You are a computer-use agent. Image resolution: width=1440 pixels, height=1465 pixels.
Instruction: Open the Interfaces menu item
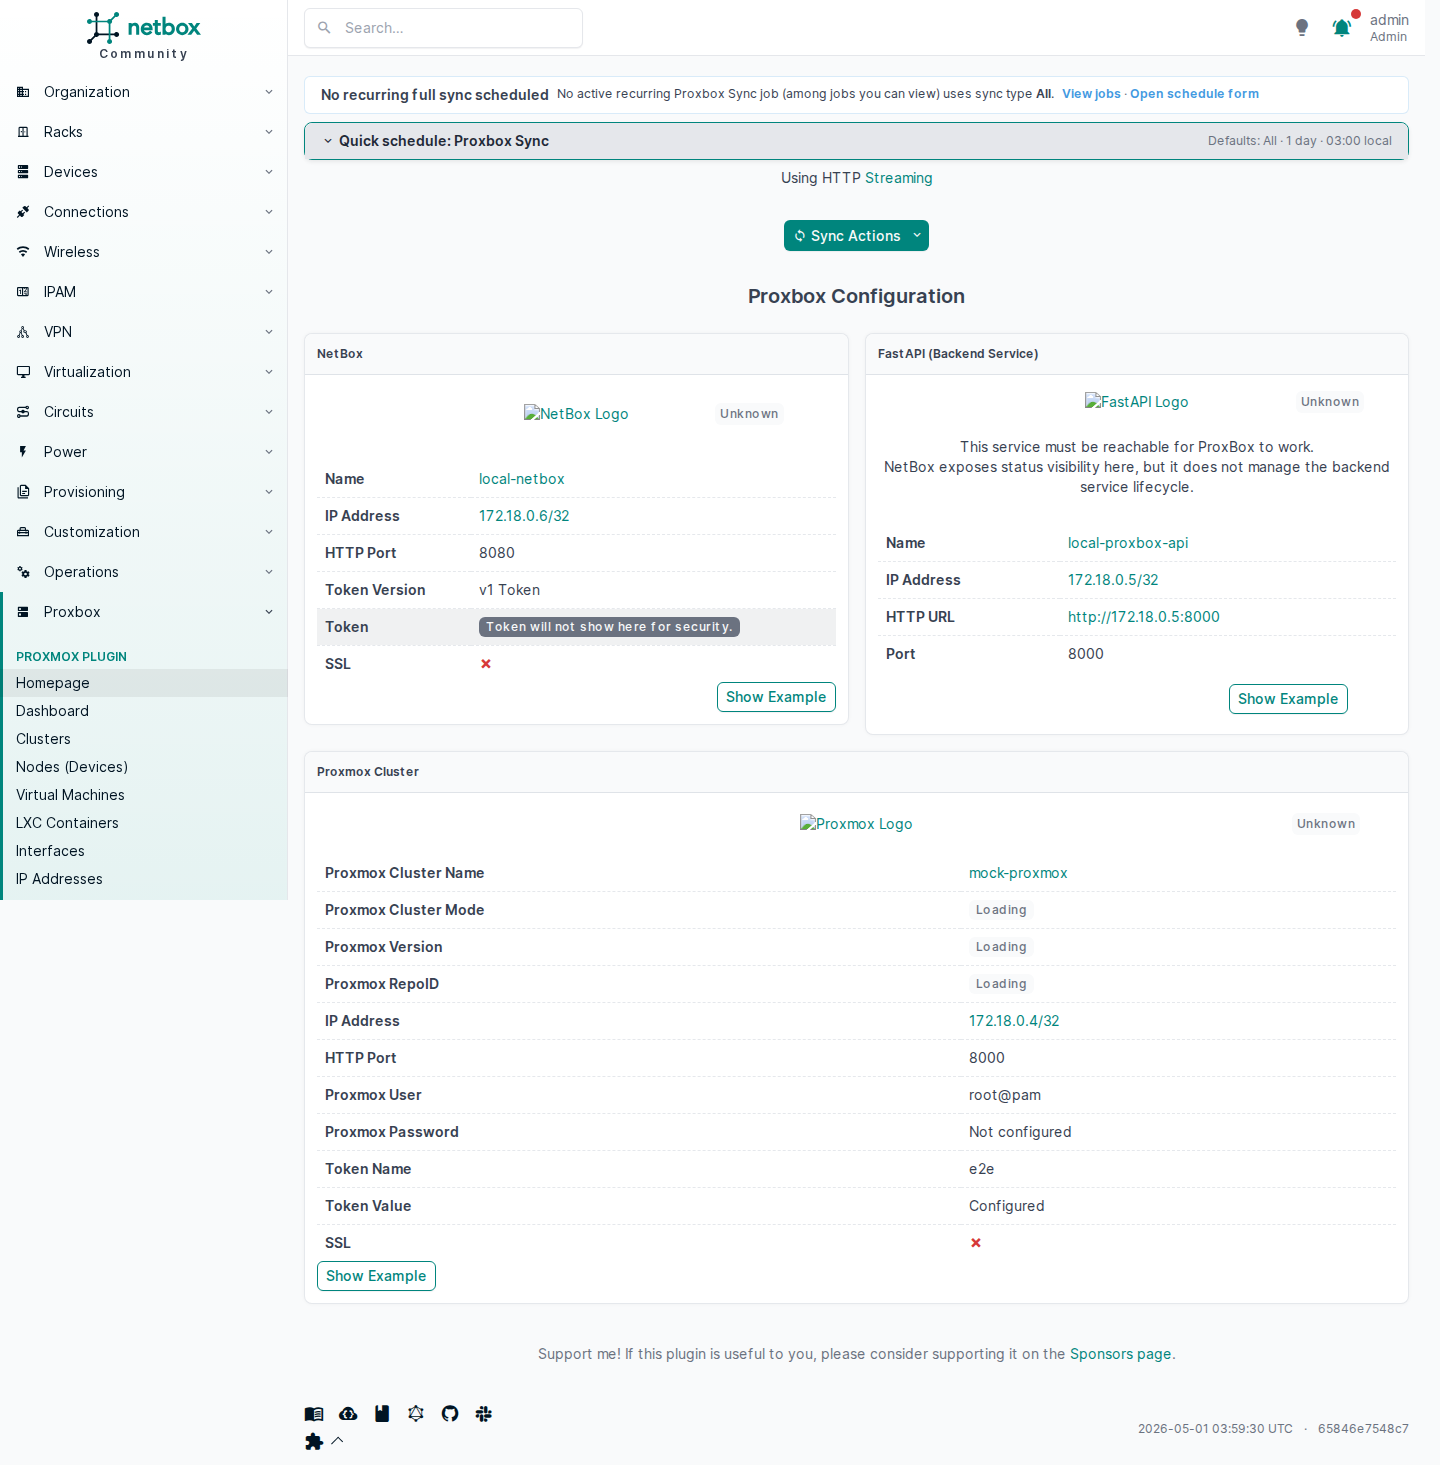click(144, 851)
